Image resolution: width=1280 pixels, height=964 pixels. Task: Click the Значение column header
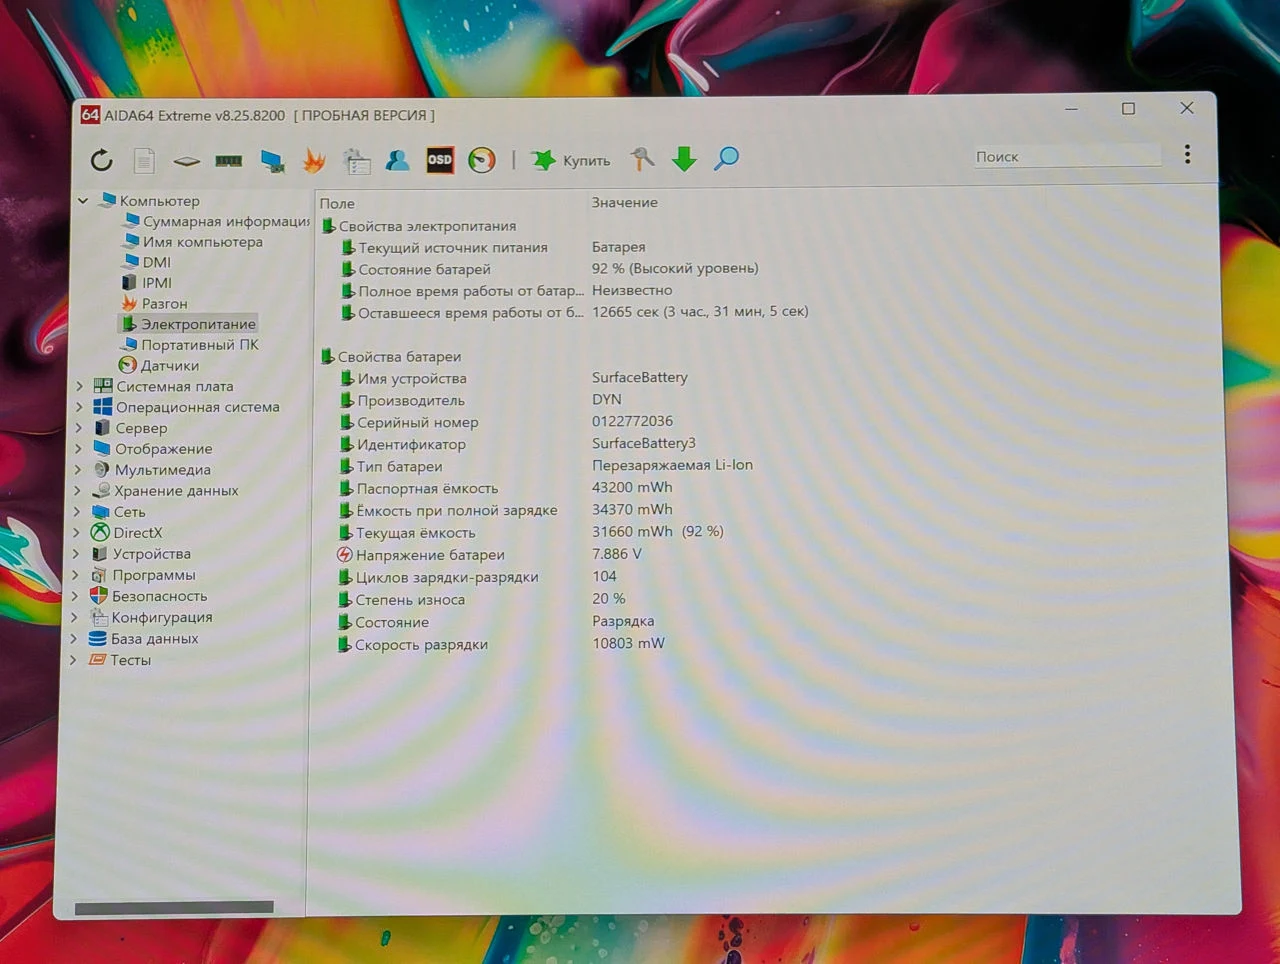pyautogui.click(x=624, y=202)
